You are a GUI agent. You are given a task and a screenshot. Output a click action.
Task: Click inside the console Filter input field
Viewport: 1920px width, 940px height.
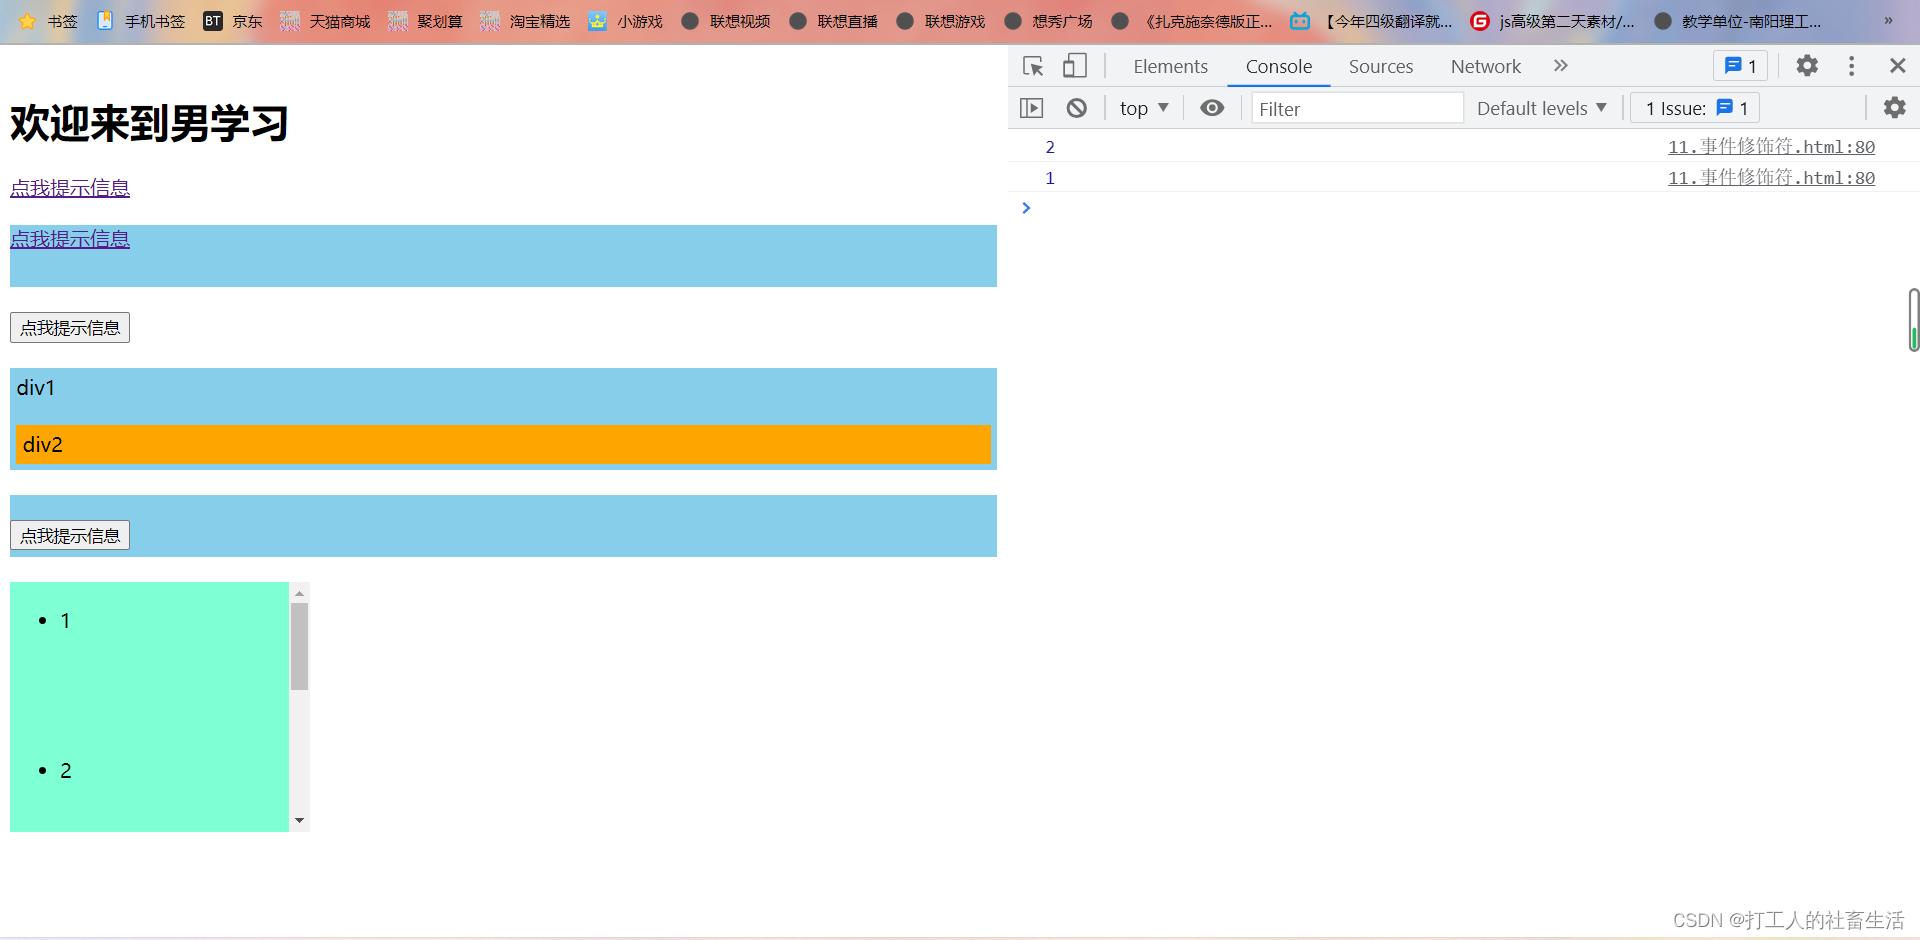point(1357,108)
